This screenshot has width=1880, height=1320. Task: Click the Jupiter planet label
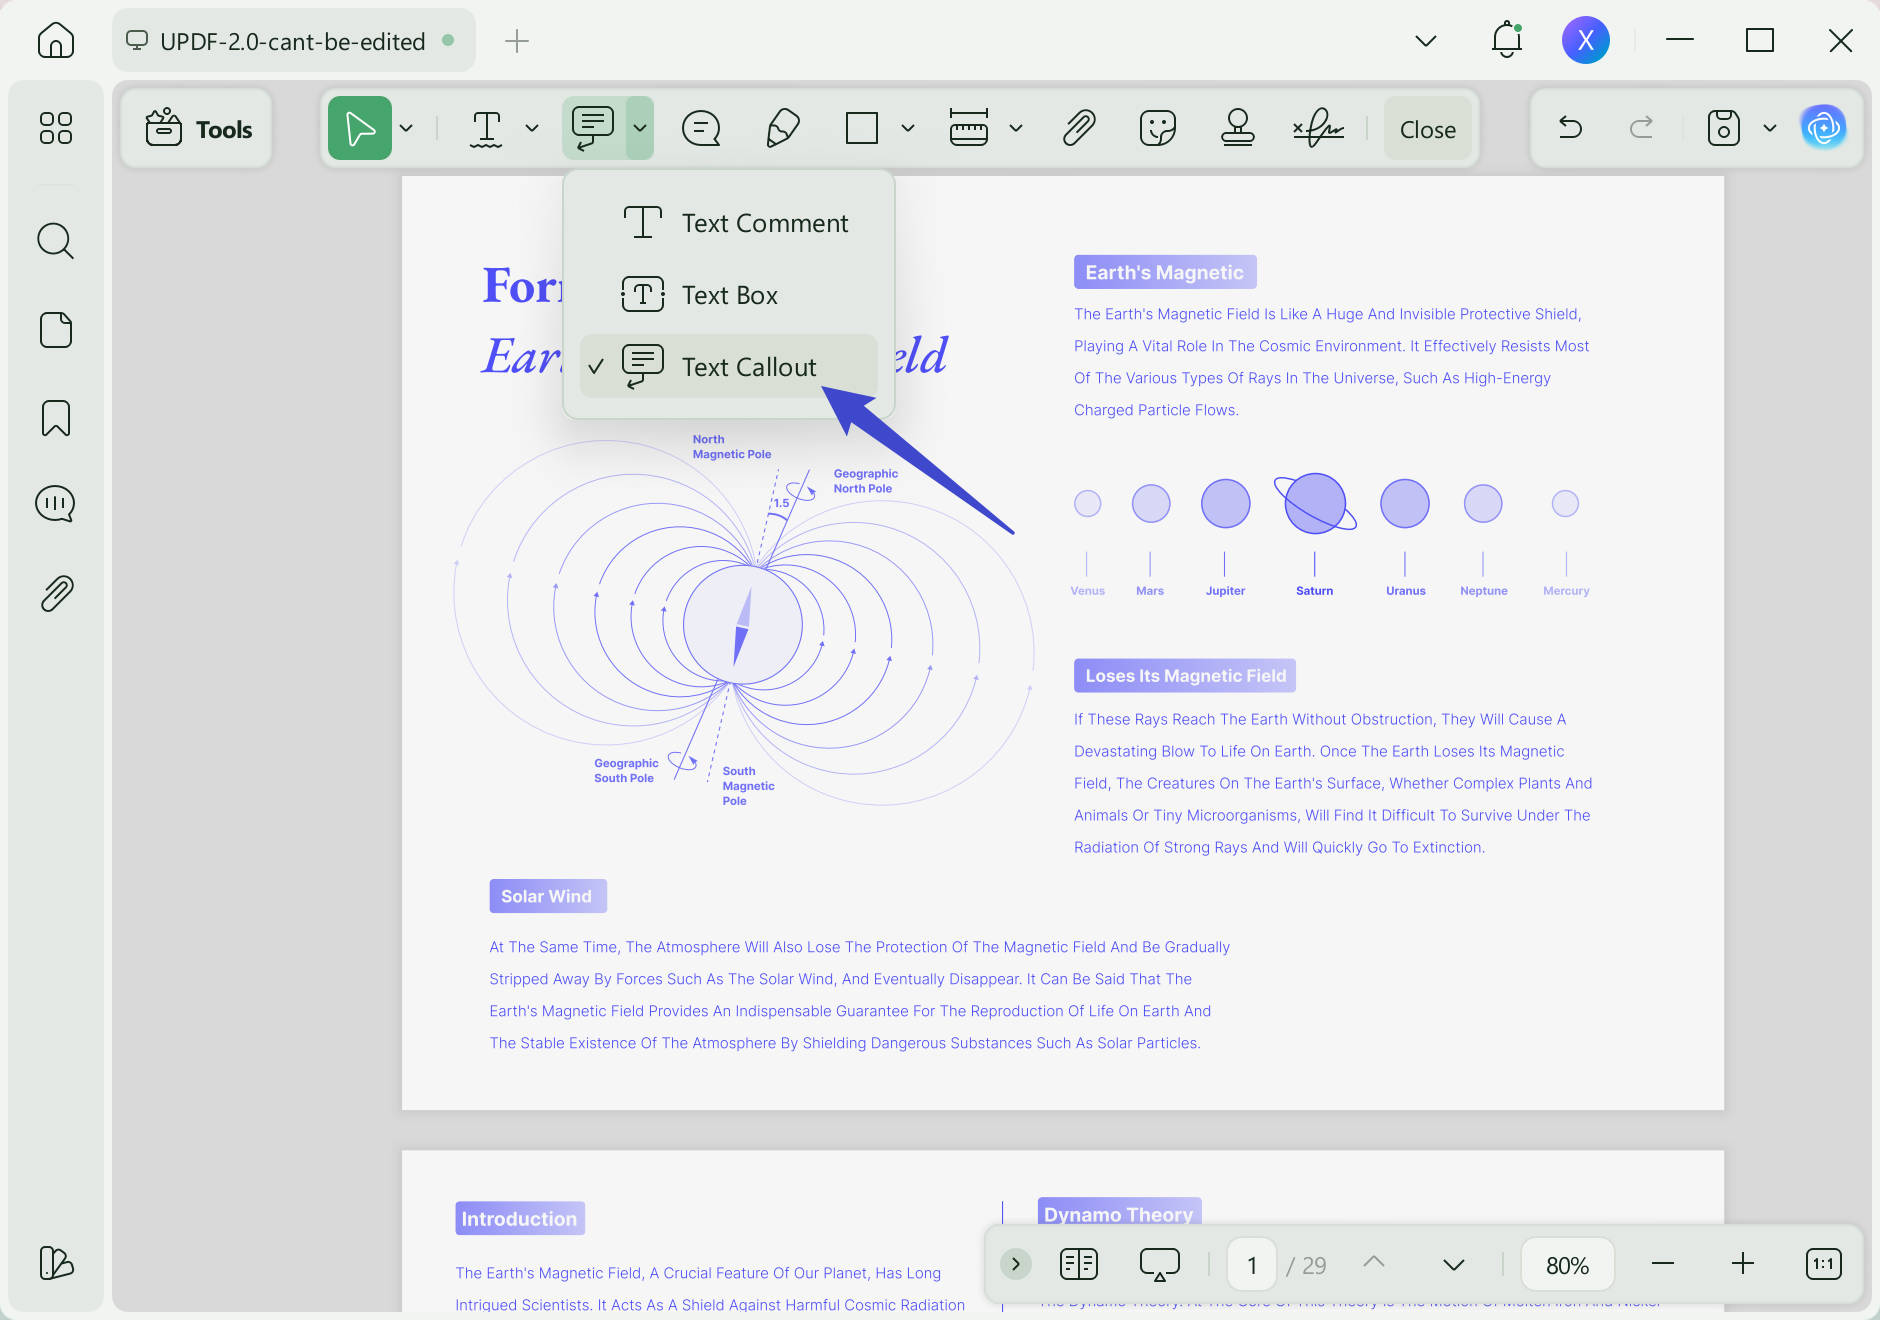click(x=1225, y=591)
